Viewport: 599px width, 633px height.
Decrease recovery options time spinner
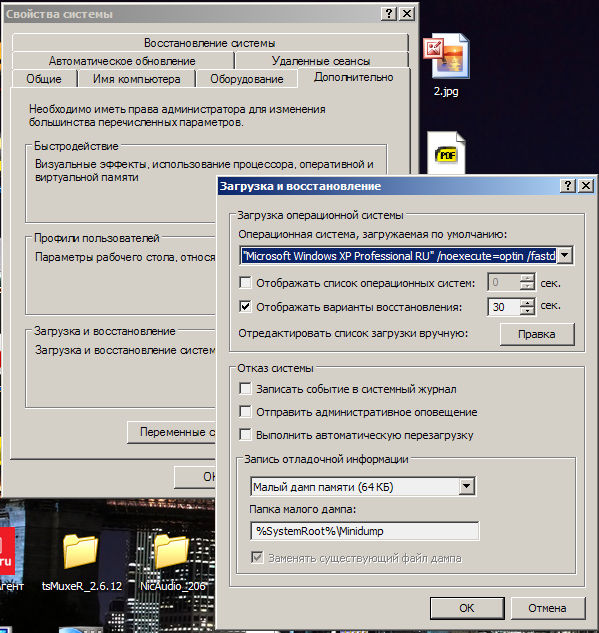click(527, 311)
